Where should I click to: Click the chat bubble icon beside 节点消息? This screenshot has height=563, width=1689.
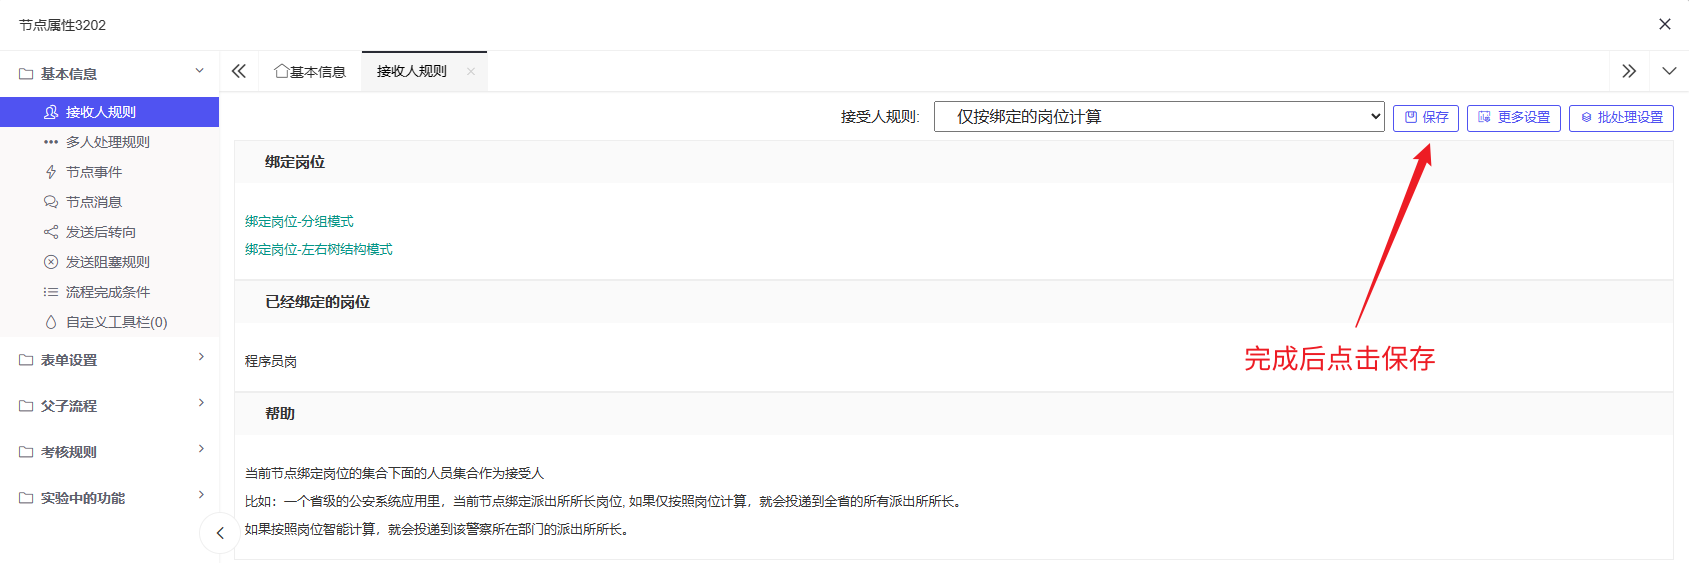tap(51, 202)
